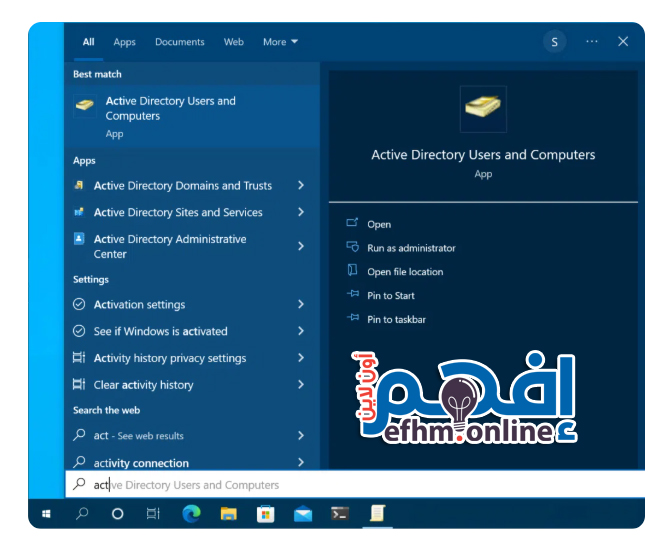Click inside the search text box

click(x=350, y=485)
